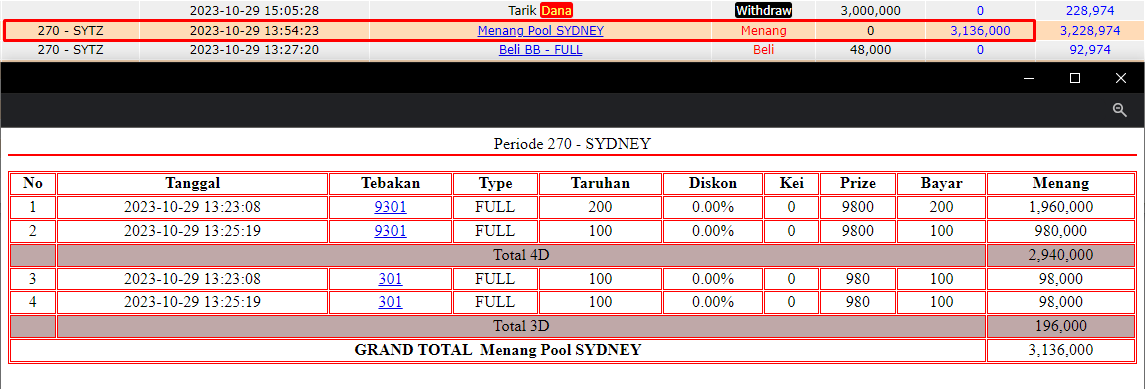Click the Bayar column header

(941, 183)
